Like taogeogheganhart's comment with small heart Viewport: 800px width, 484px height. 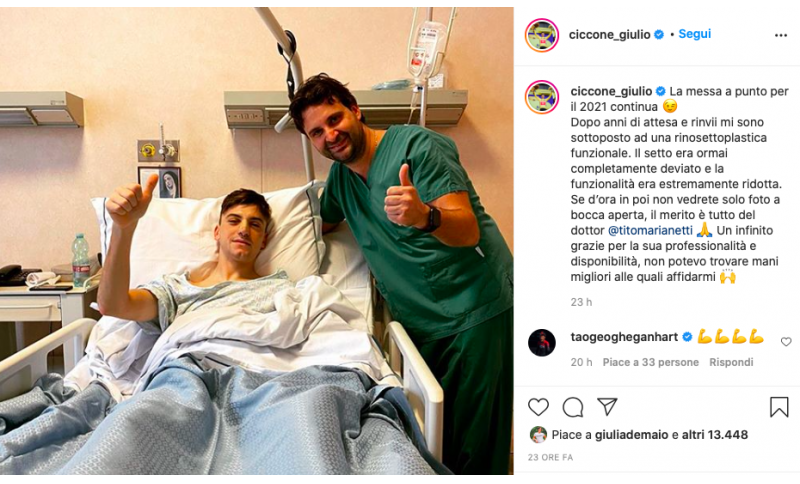point(786,342)
